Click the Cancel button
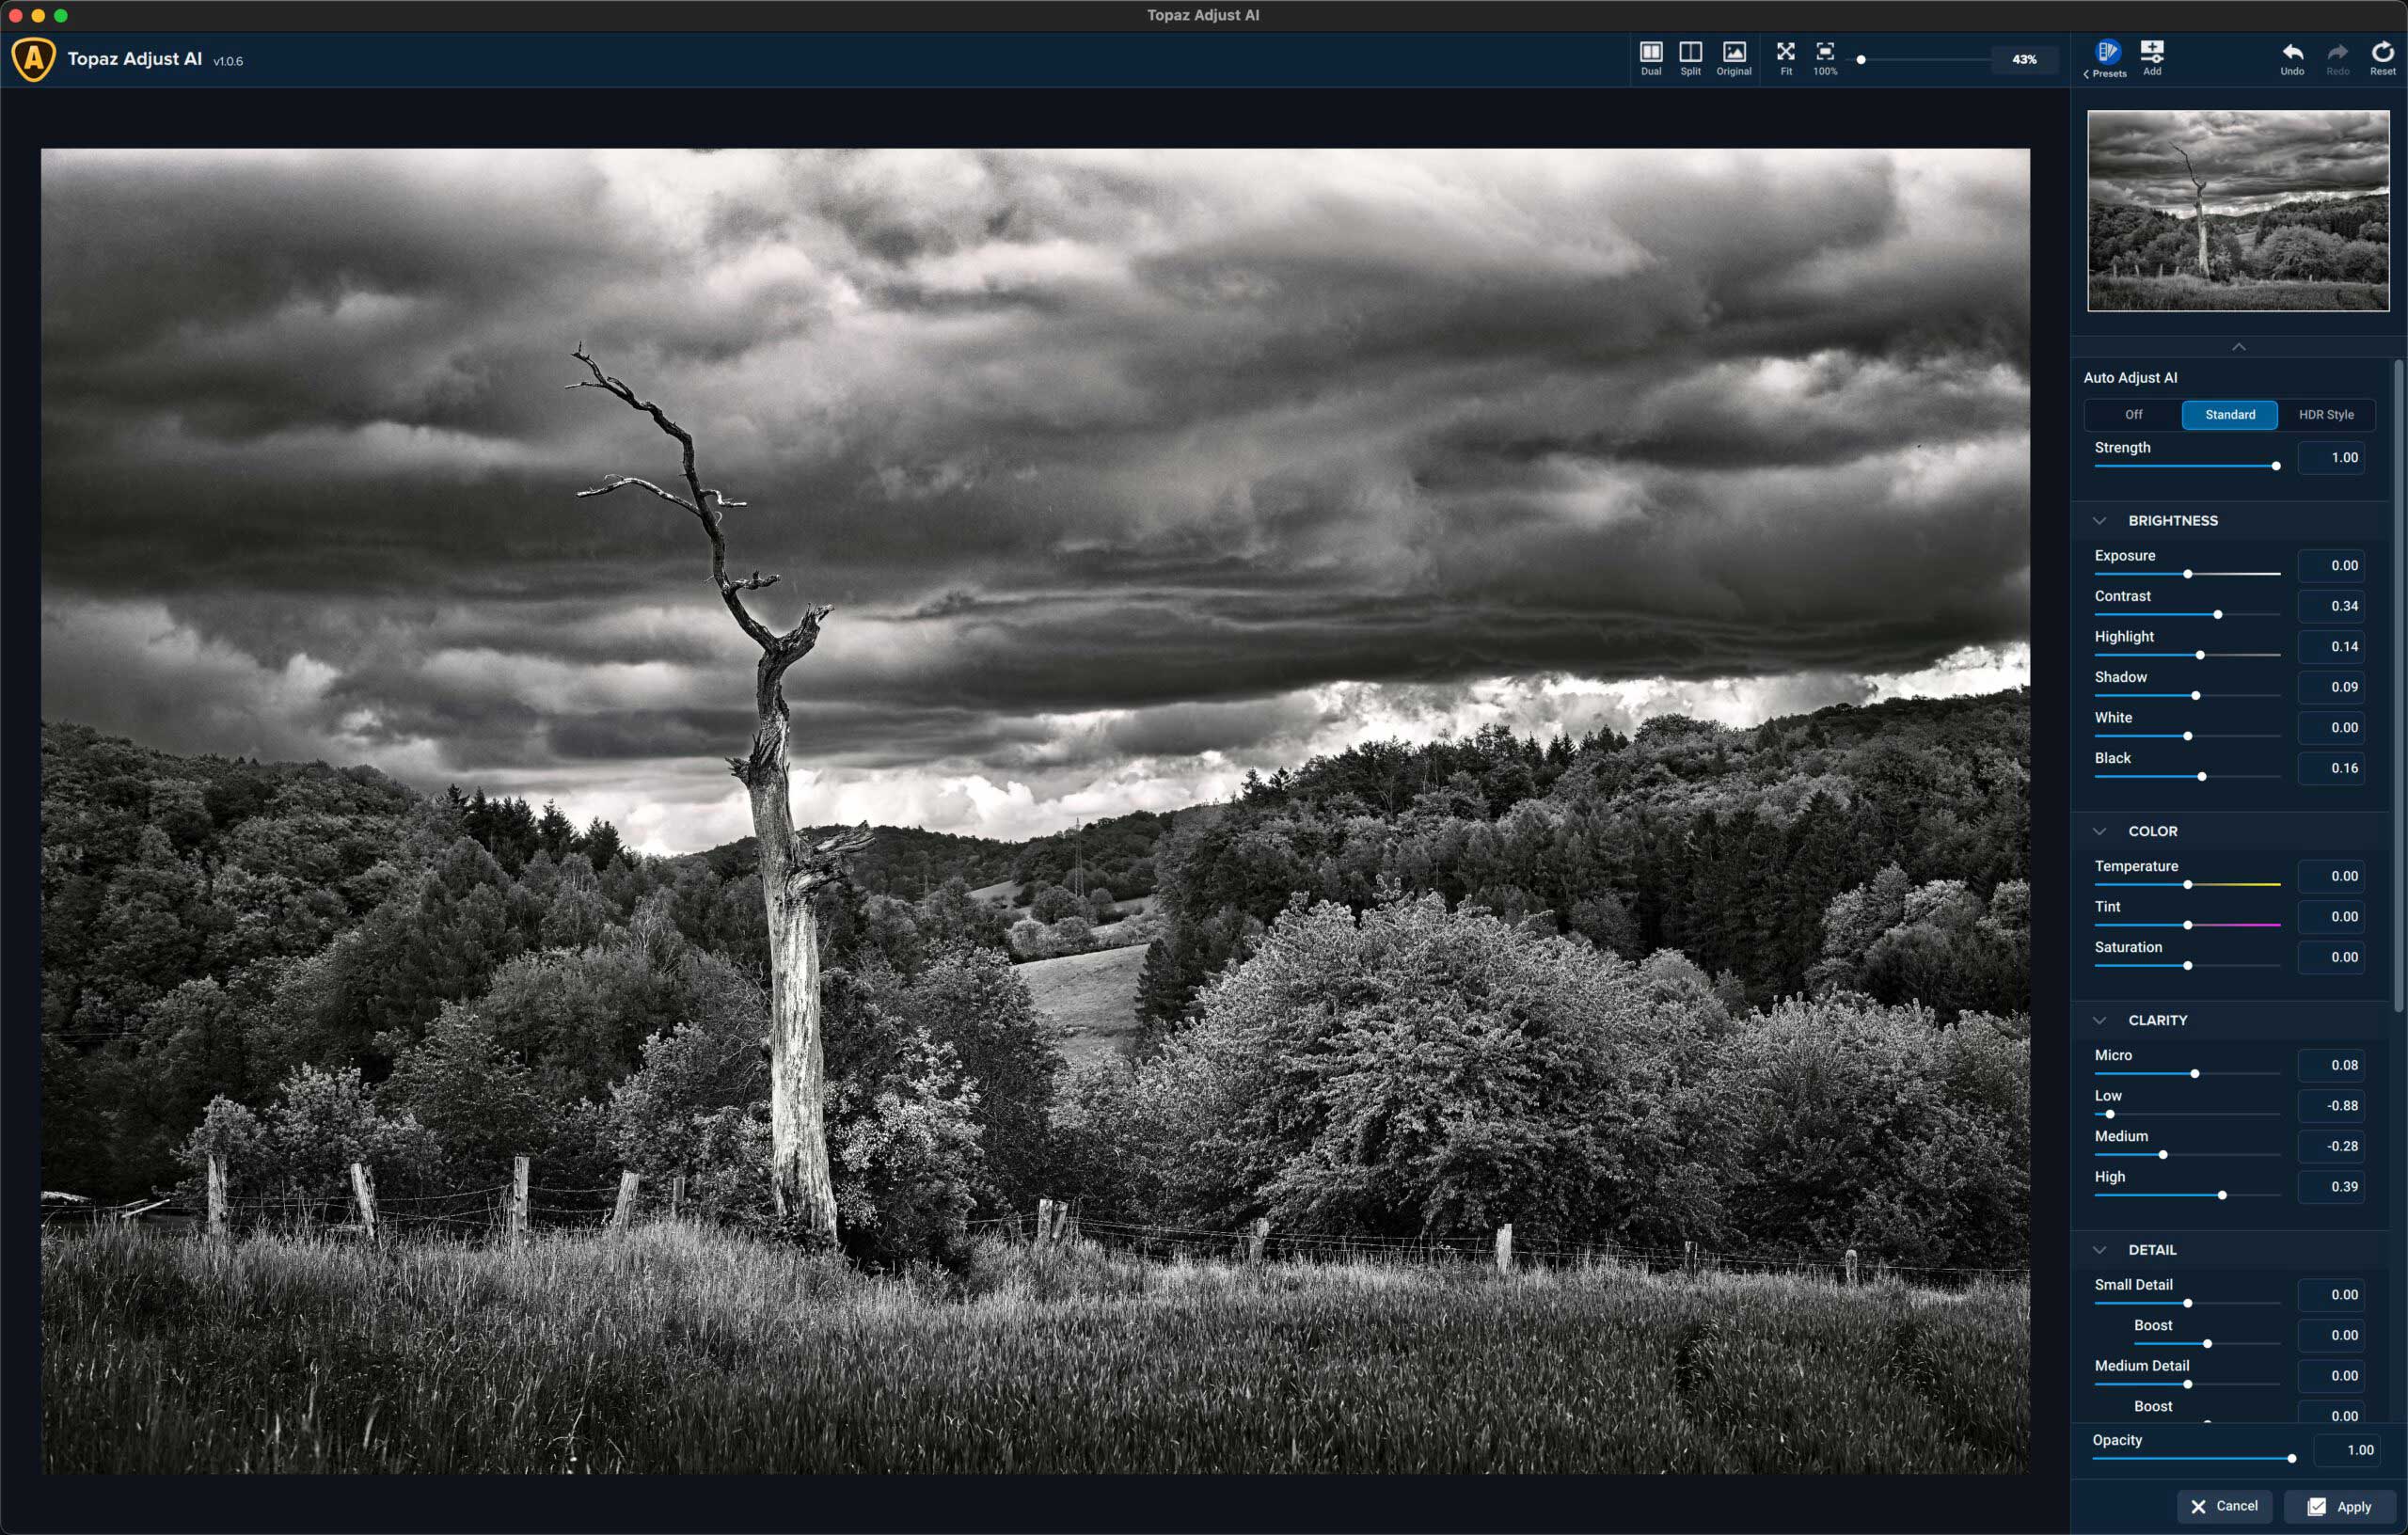 pos(2224,1506)
